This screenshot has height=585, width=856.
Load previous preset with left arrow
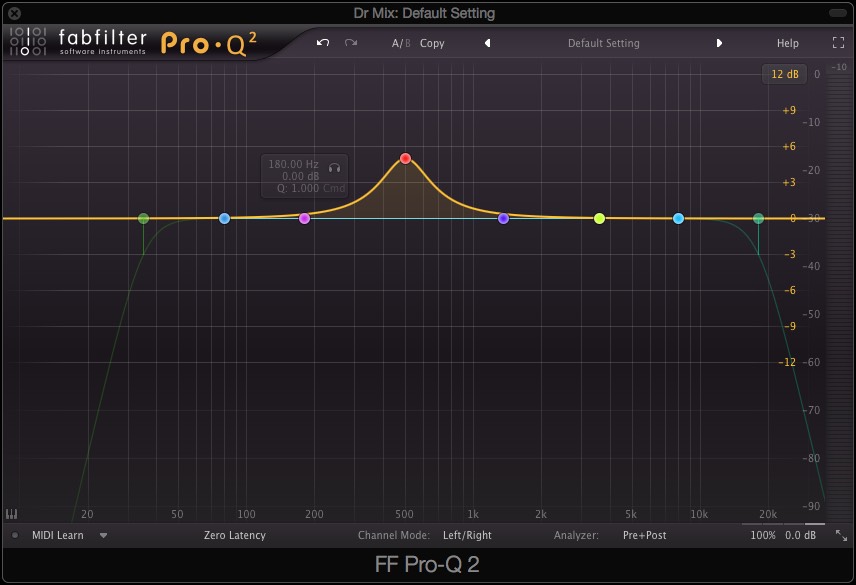click(488, 43)
